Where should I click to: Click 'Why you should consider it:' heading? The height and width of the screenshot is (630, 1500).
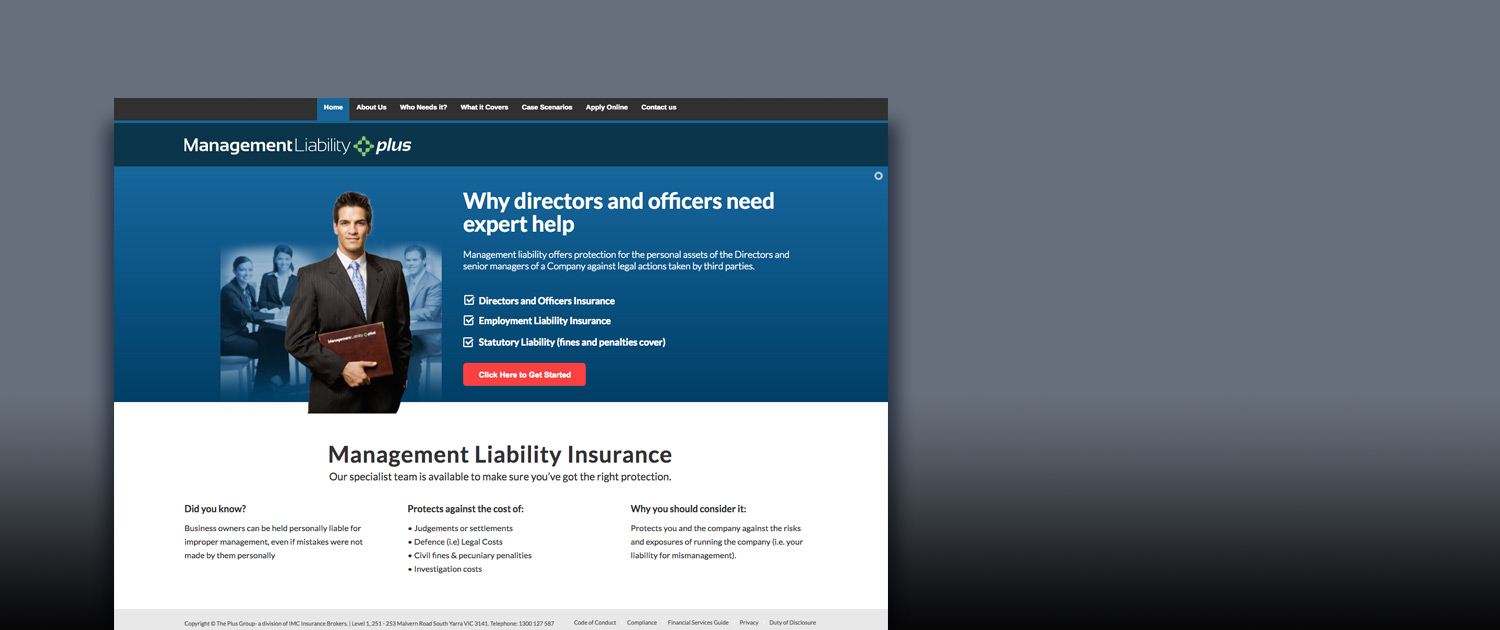tap(688, 509)
